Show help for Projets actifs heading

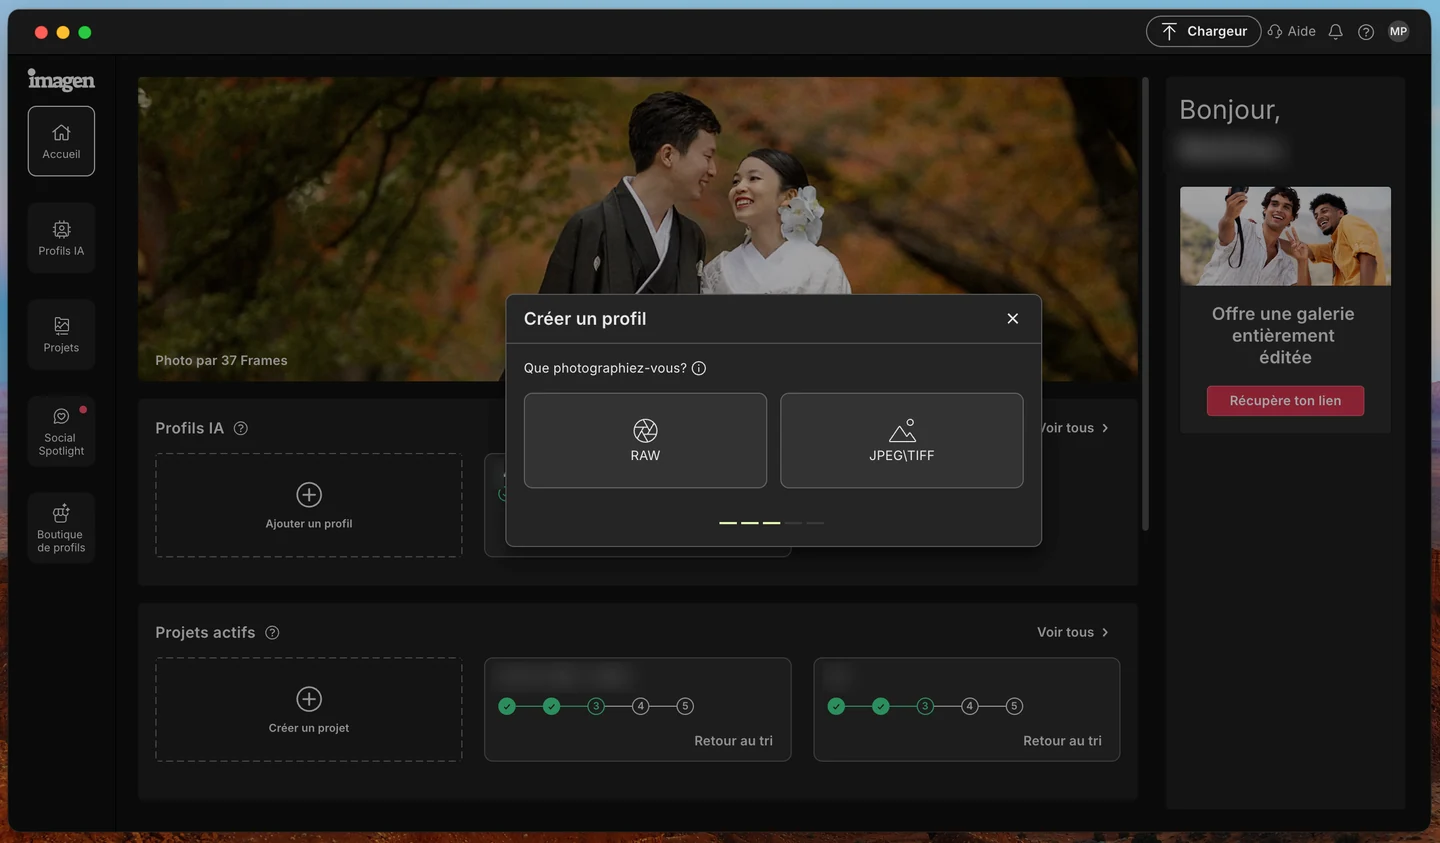pos(272,633)
